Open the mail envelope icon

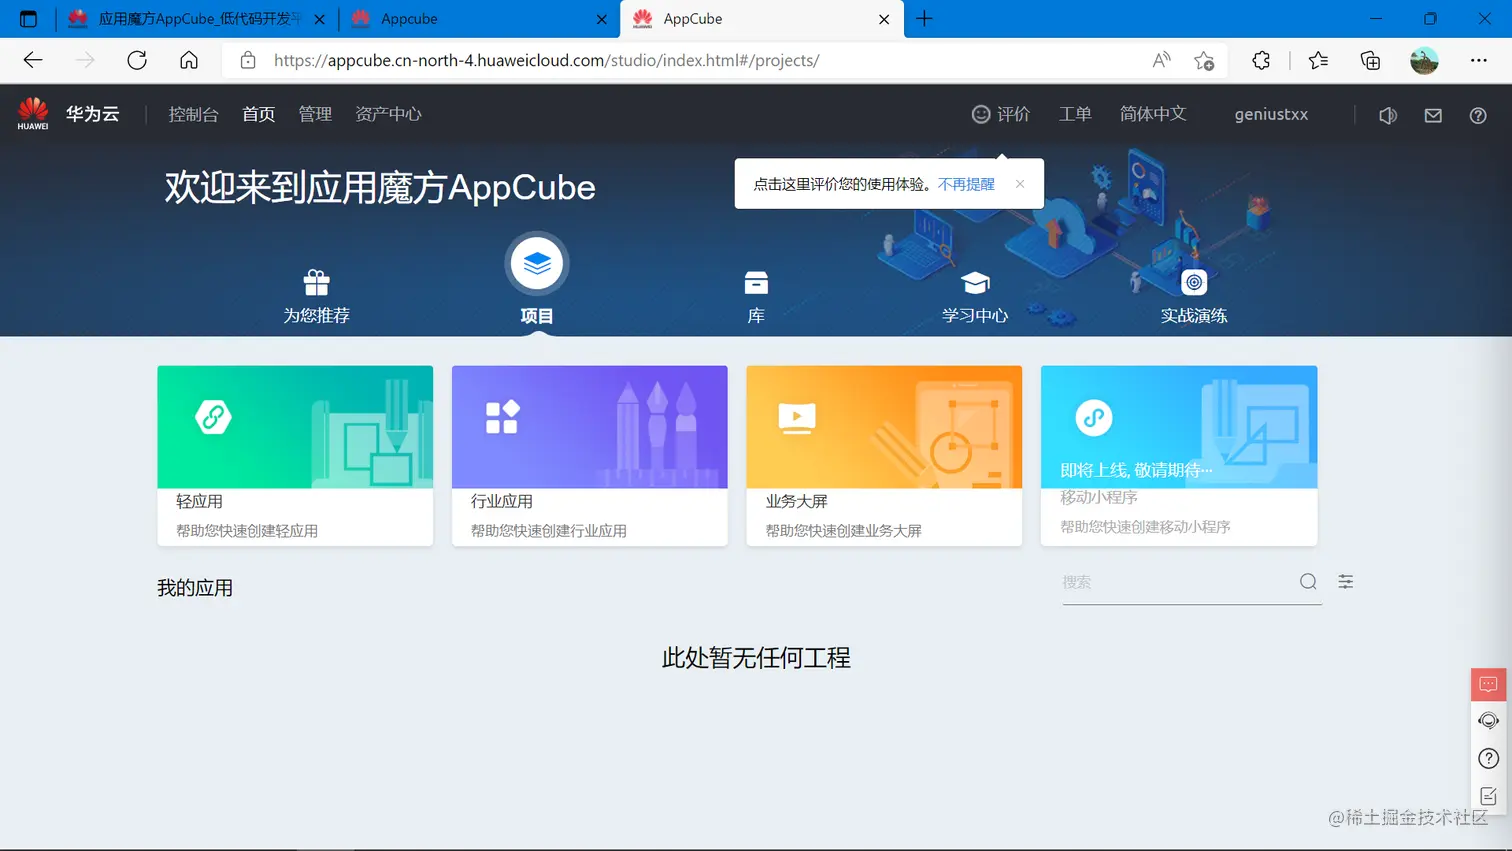(x=1433, y=115)
